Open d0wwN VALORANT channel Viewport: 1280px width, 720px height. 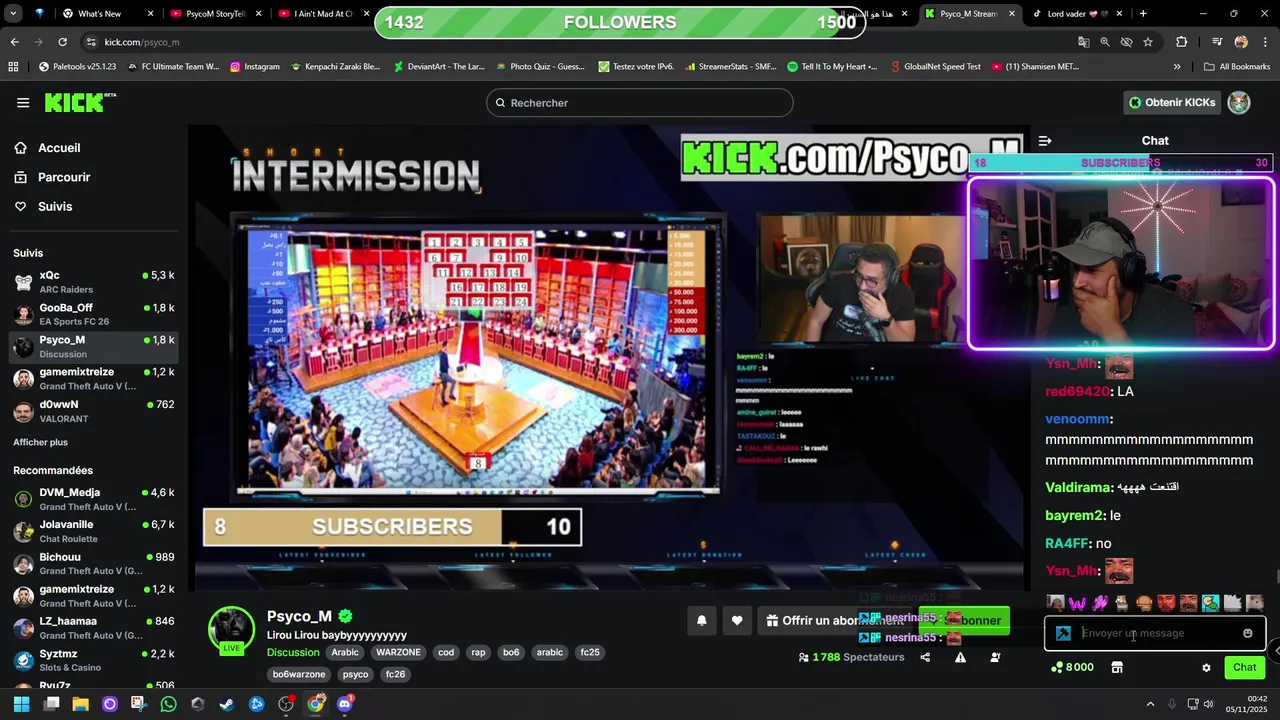93,411
